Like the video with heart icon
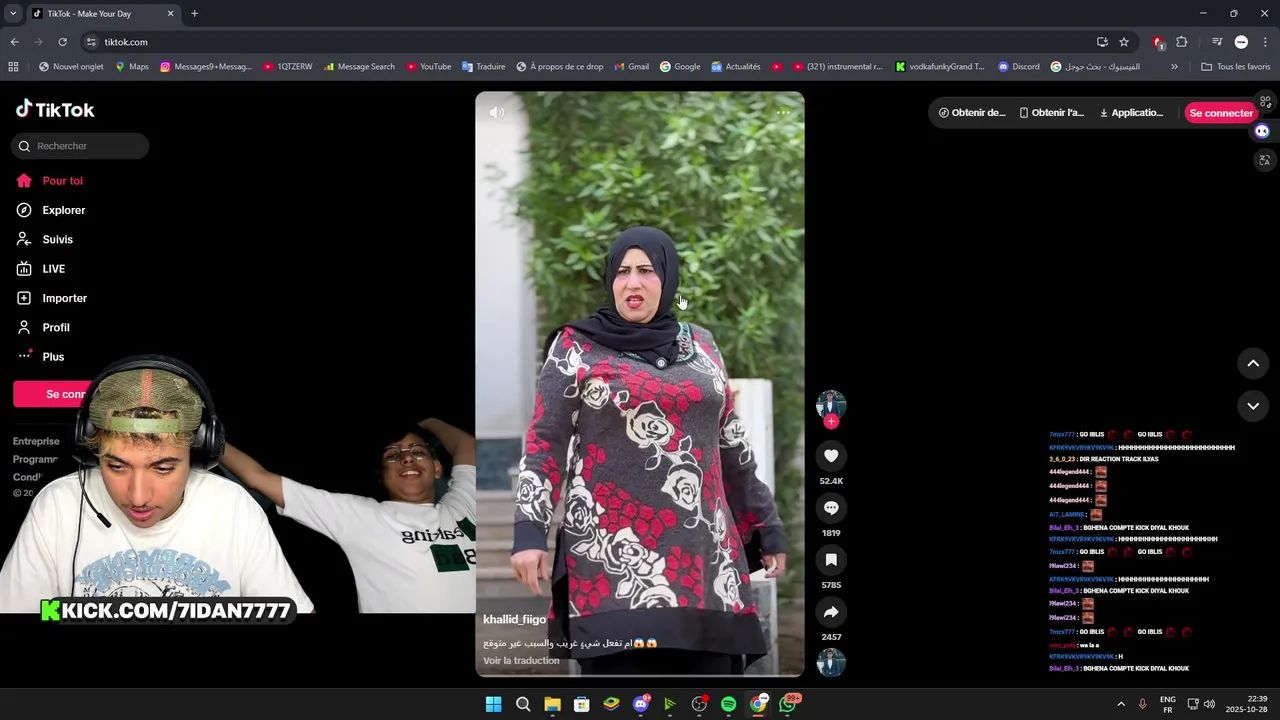 [831, 456]
